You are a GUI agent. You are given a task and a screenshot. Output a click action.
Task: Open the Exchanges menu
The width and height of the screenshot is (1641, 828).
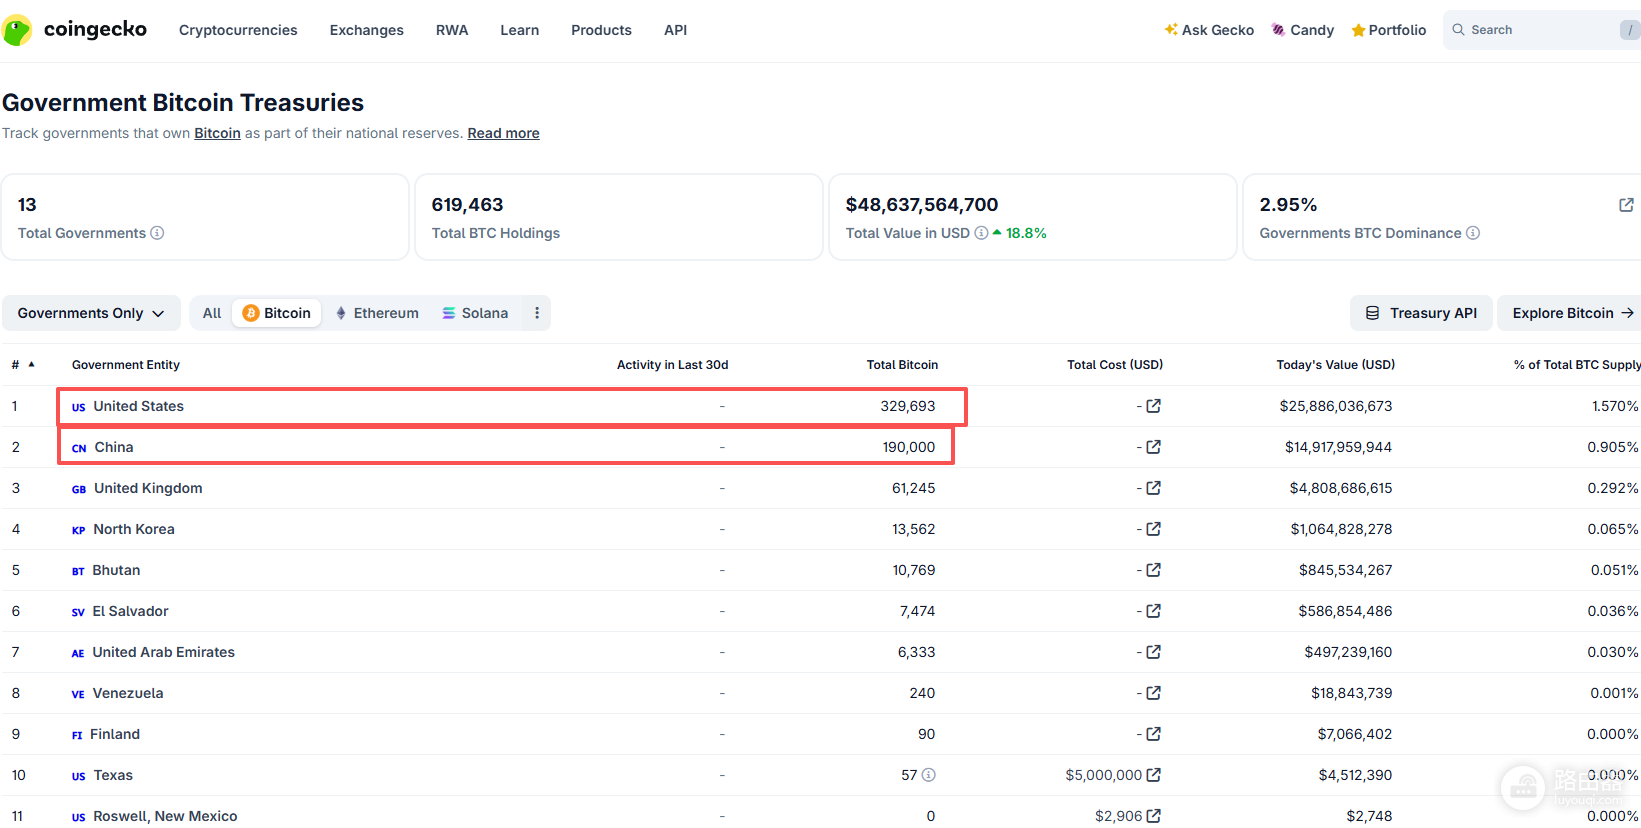tap(367, 30)
